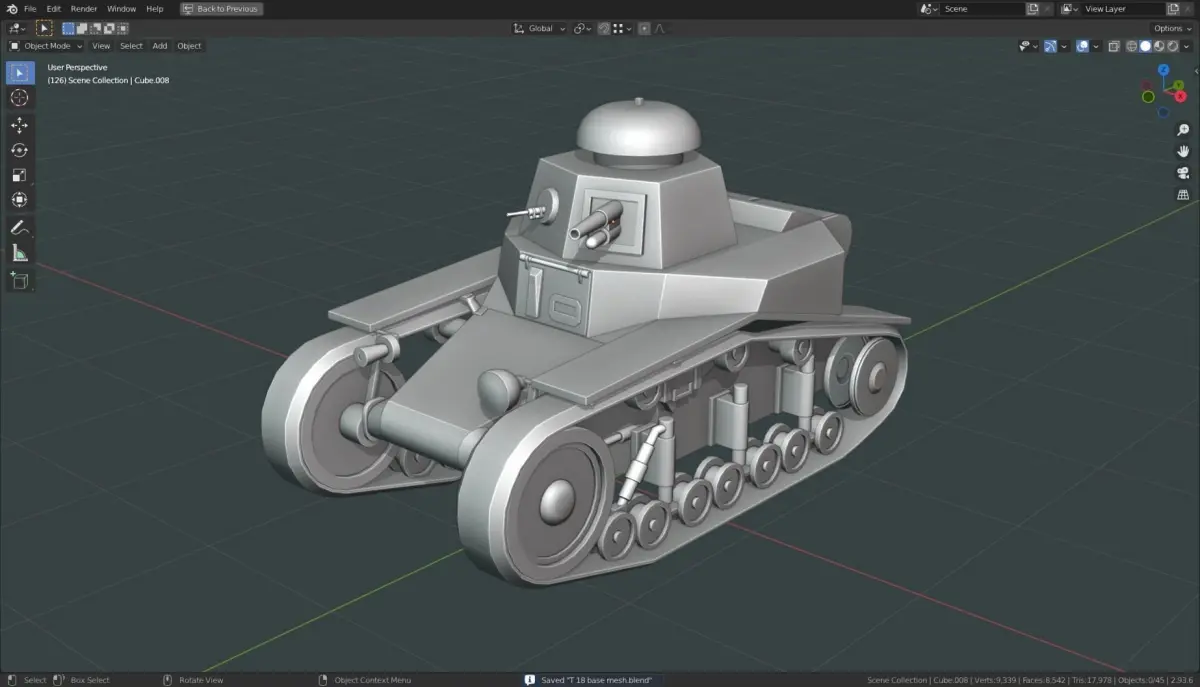Expand overlays settings arrow
The width and height of the screenshot is (1200, 687).
[1096, 46]
